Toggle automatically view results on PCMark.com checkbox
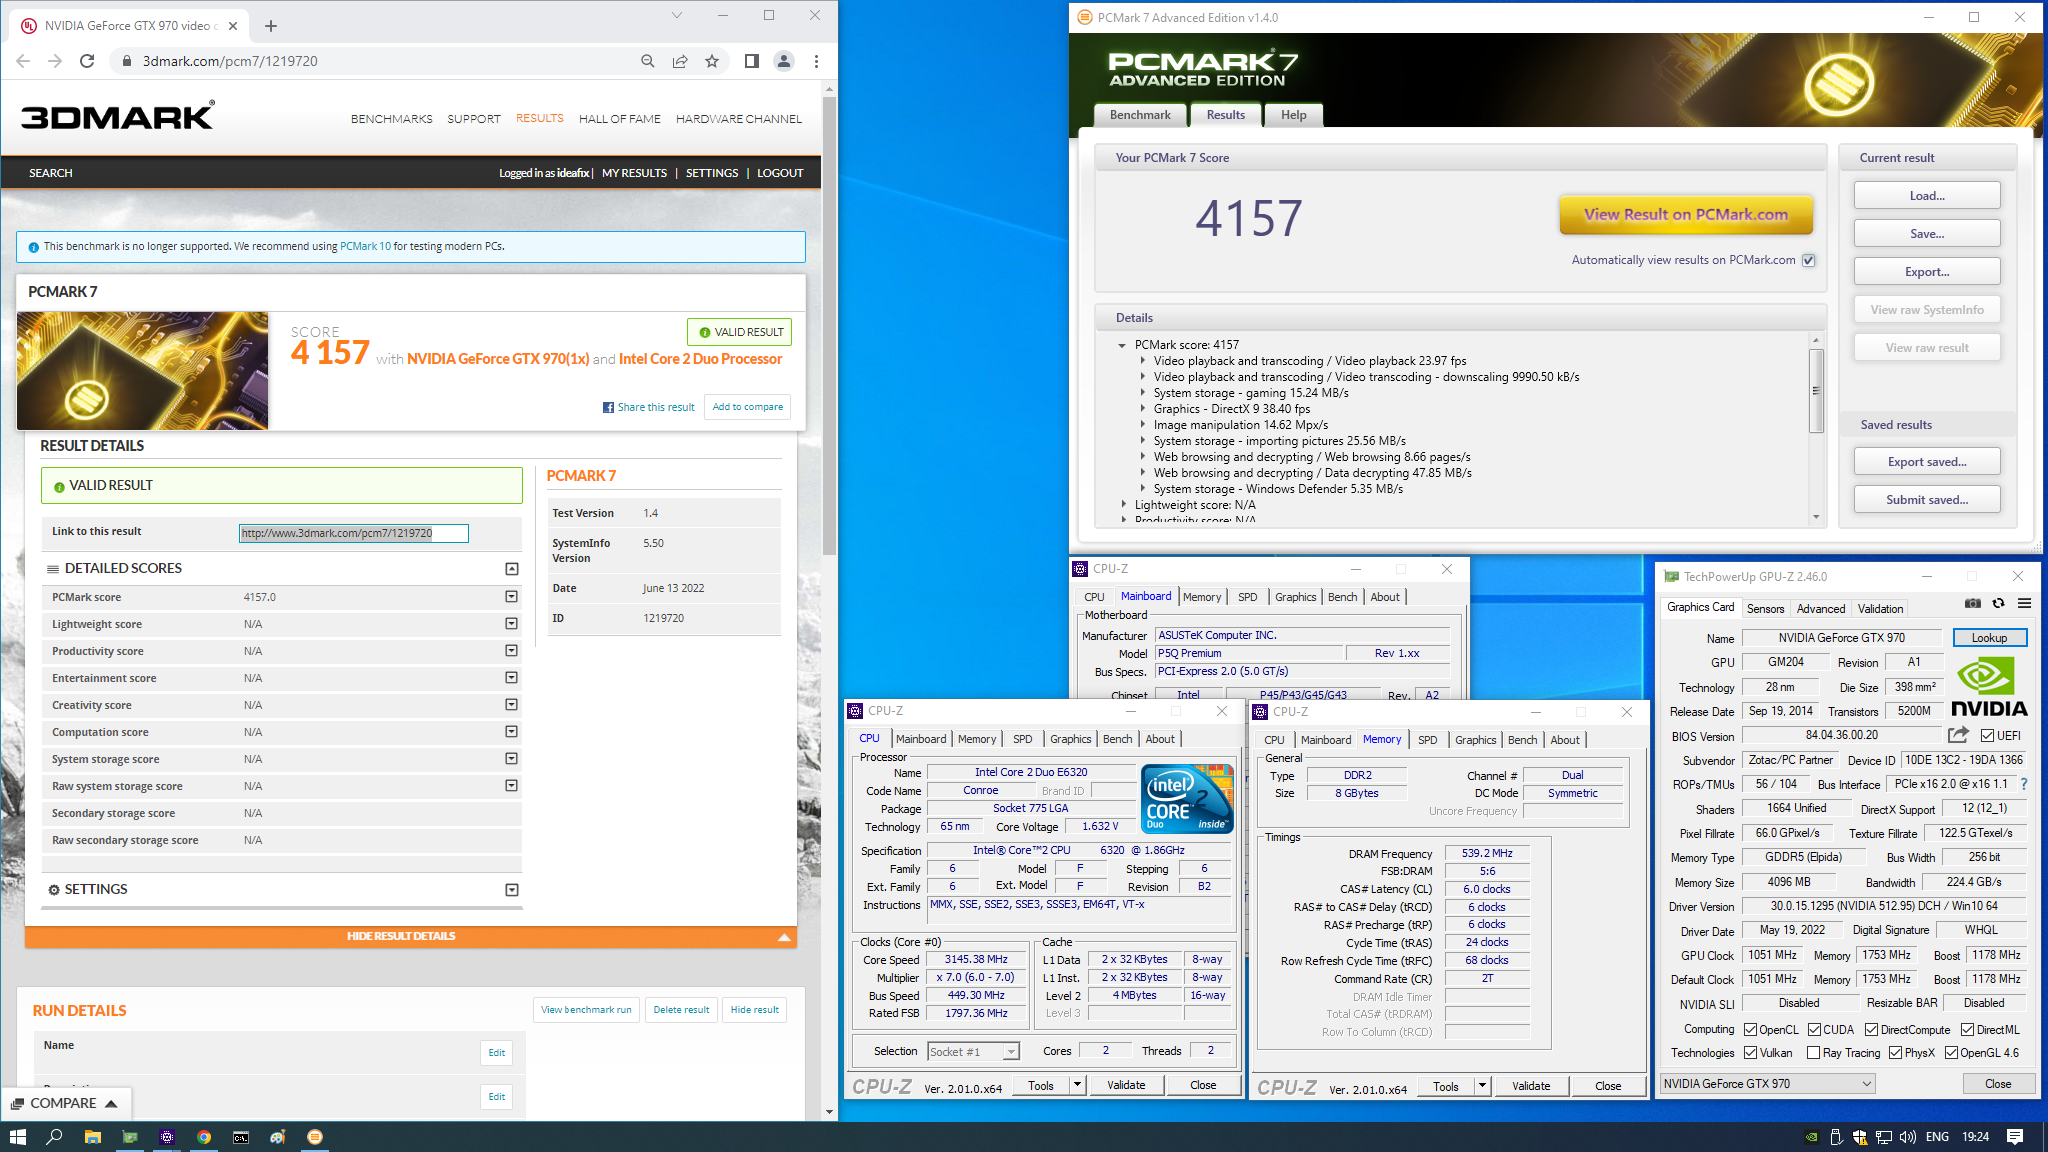The image size is (2048, 1152). tap(1808, 260)
